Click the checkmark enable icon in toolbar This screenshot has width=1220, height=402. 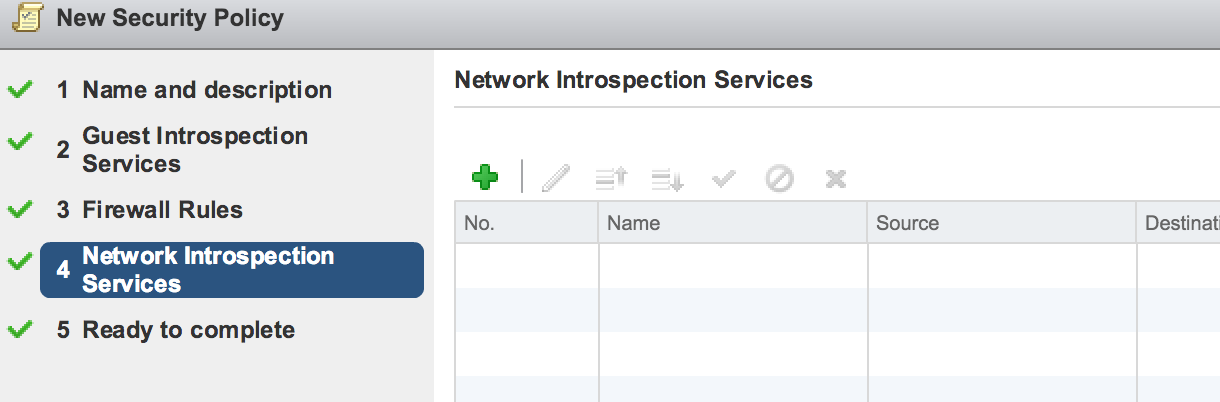[x=723, y=179]
